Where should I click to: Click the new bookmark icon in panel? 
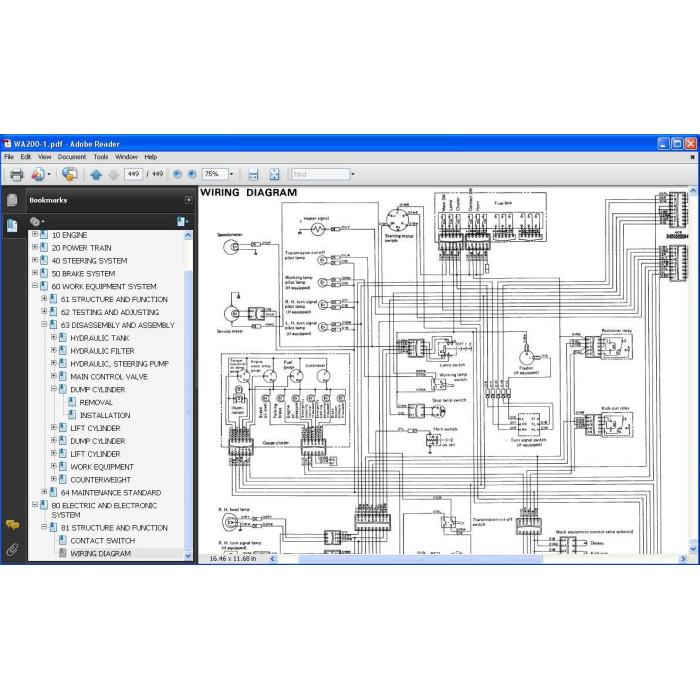(182, 221)
